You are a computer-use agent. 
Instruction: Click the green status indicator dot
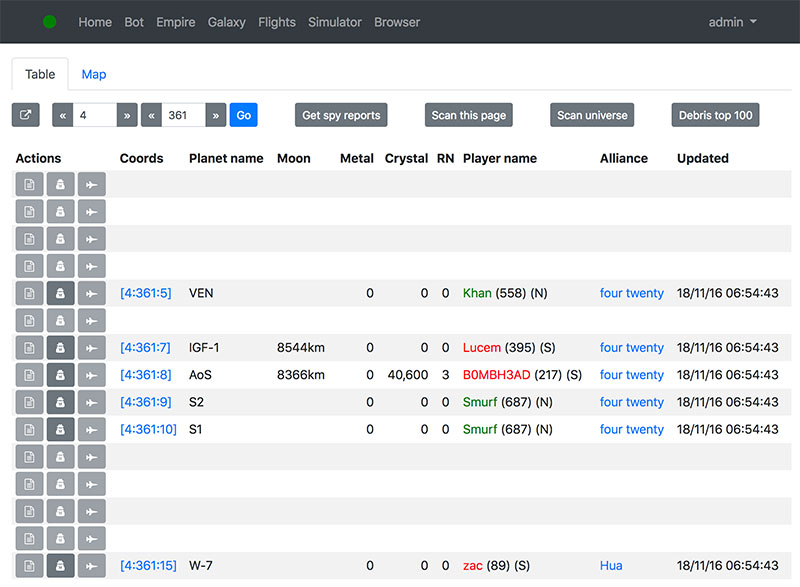pos(49,22)
